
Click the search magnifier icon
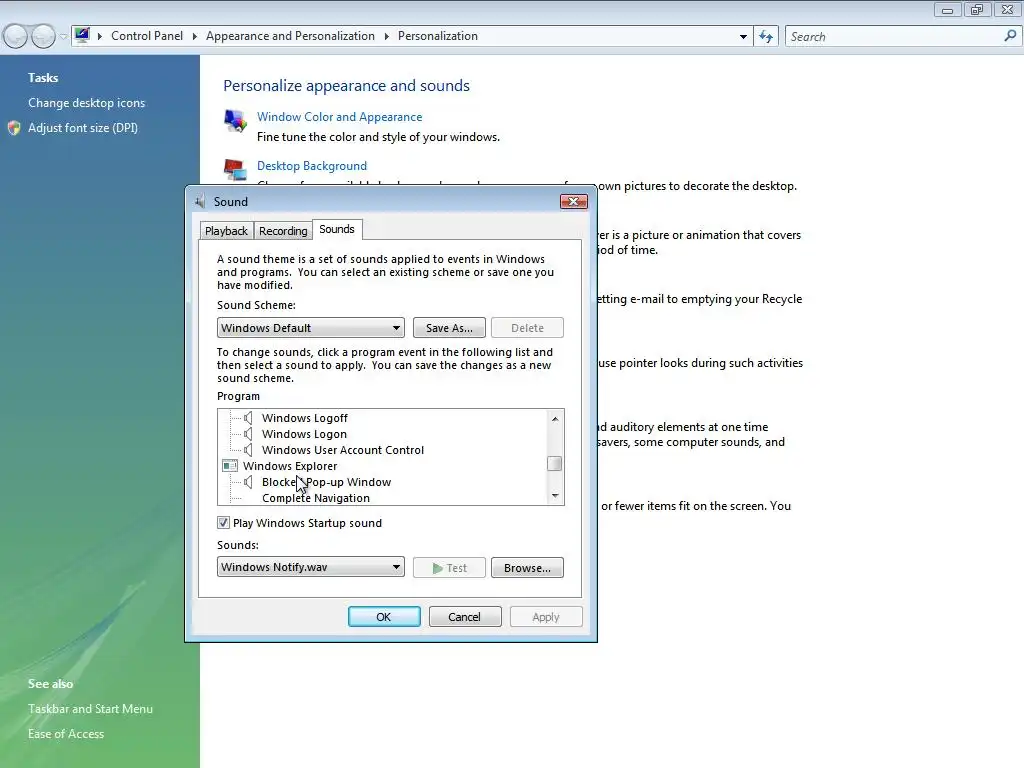1010,36
